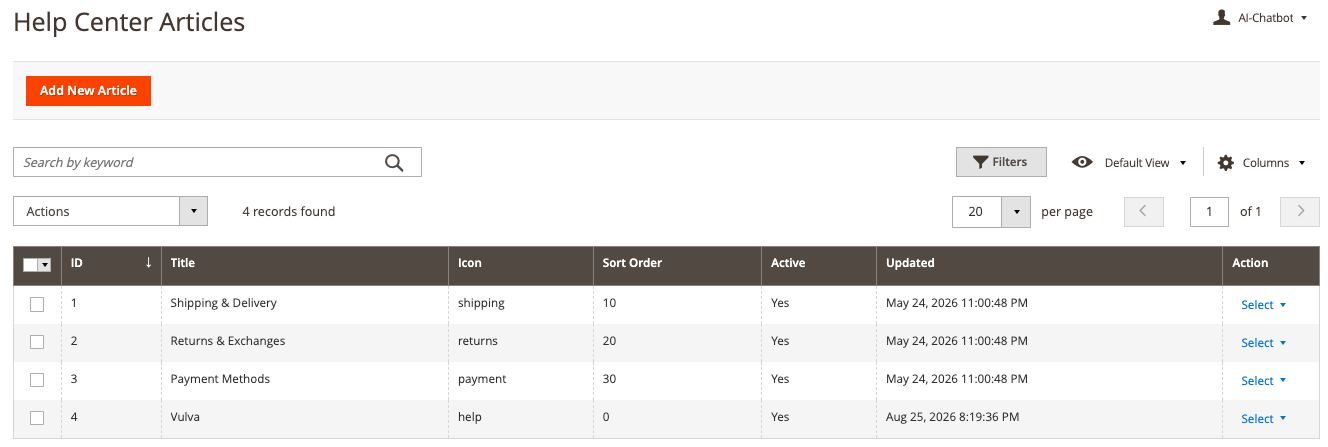This screenshot has width=1328, height=447.
Task: Click the Help Center Articles heading
Action: coord(129,22)
